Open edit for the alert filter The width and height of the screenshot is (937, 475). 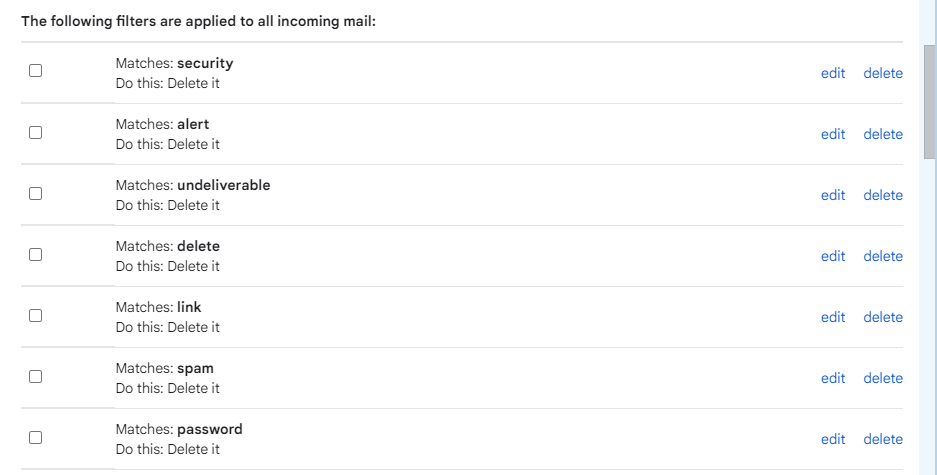[x=833, y=134]
